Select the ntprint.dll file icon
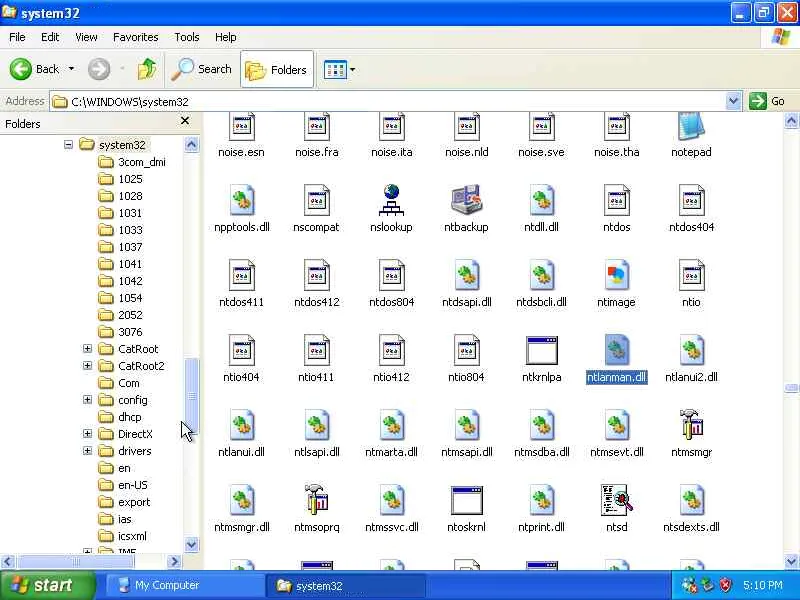The width and height of the screenshot is (800, 600). tap(541, 500)
